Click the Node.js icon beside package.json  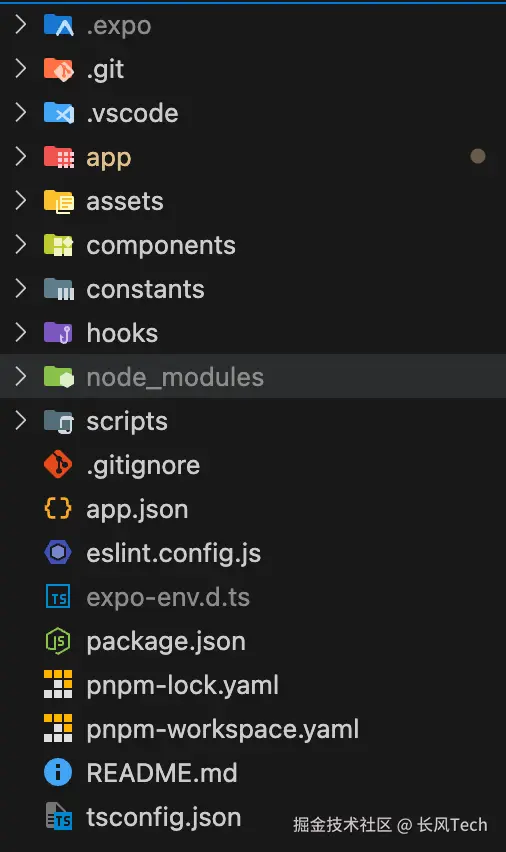coord(58,641)
